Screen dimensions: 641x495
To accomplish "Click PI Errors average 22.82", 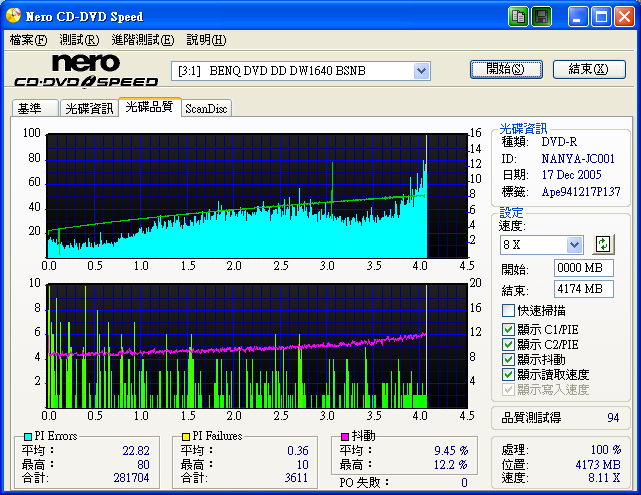I will click(136, 450).
